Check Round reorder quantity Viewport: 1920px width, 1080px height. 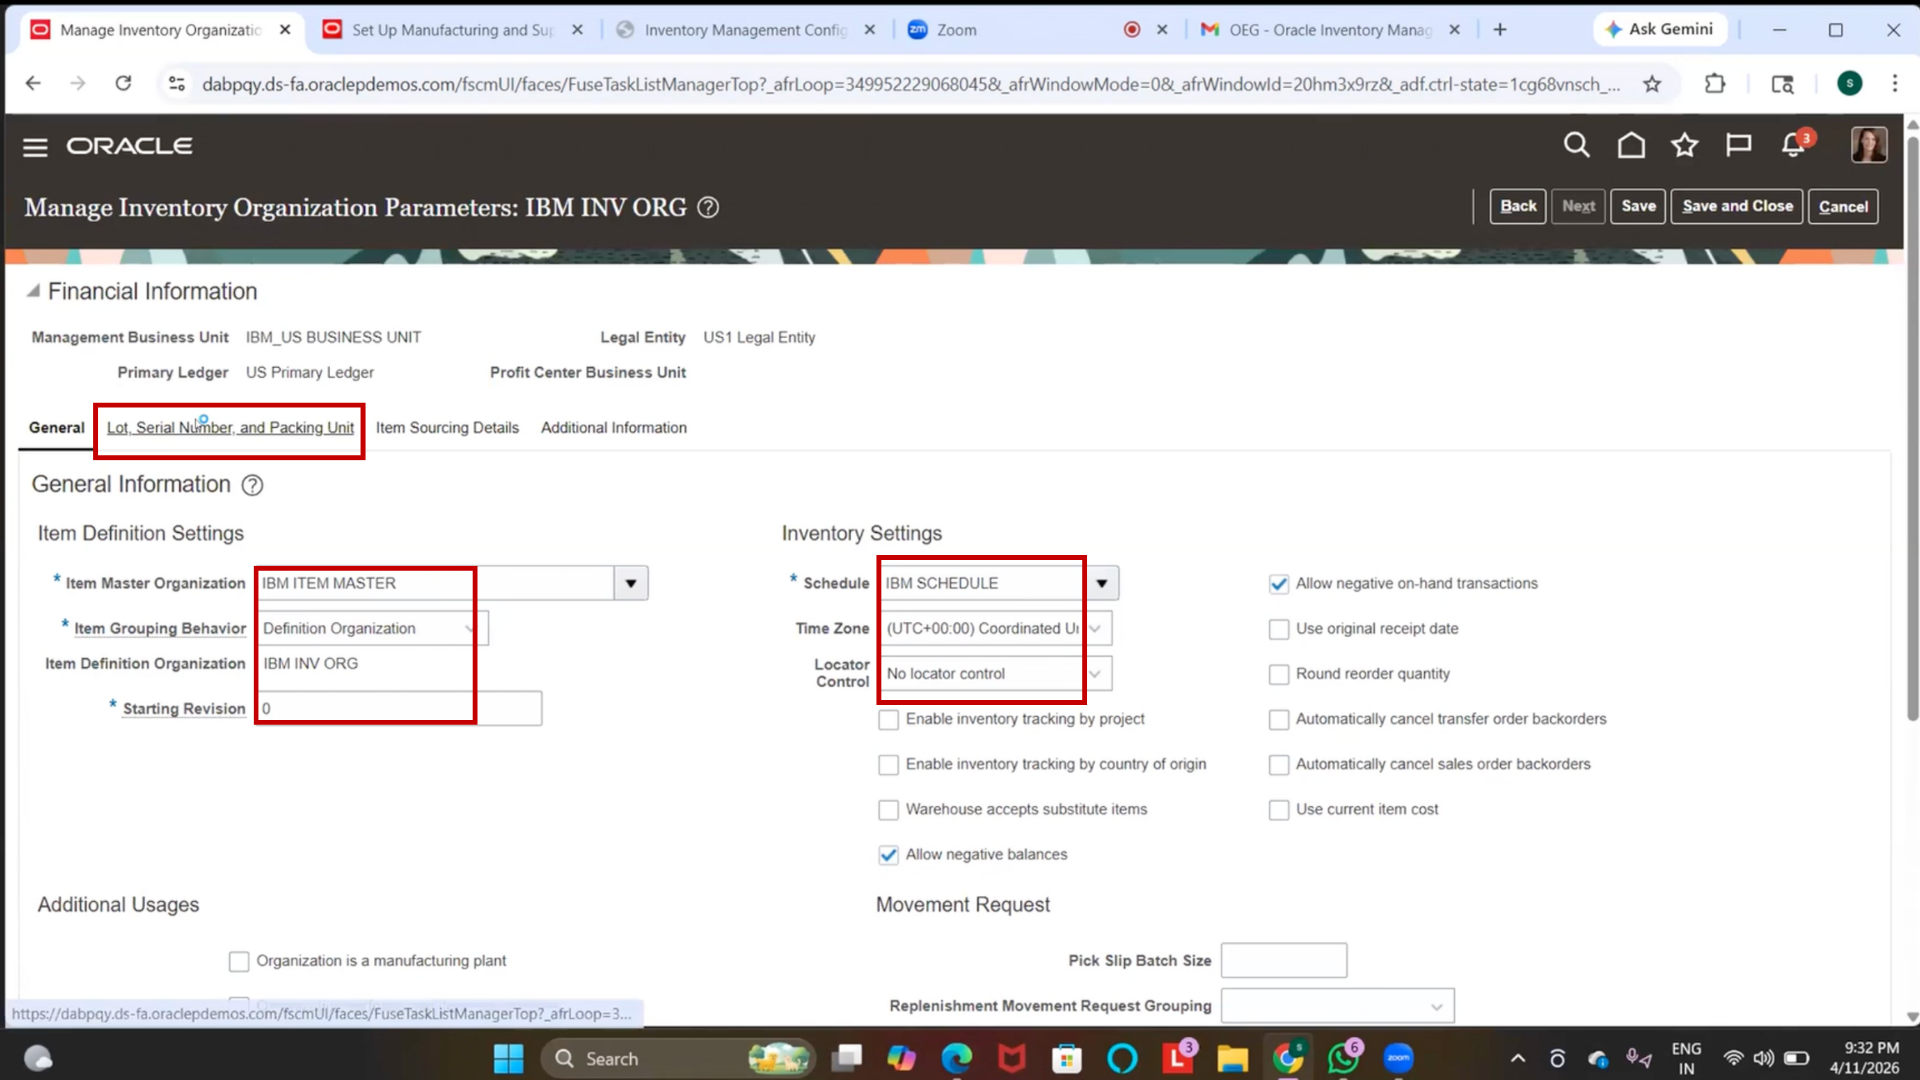(x=1278, y=674)
